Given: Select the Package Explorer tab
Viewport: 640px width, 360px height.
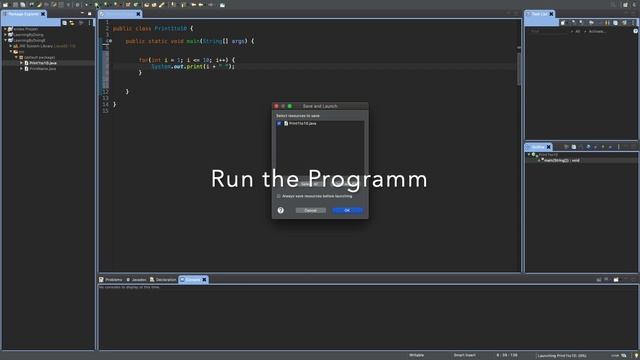Looking at the screenshot, I should pyautogui.click(x=23, y=14).
